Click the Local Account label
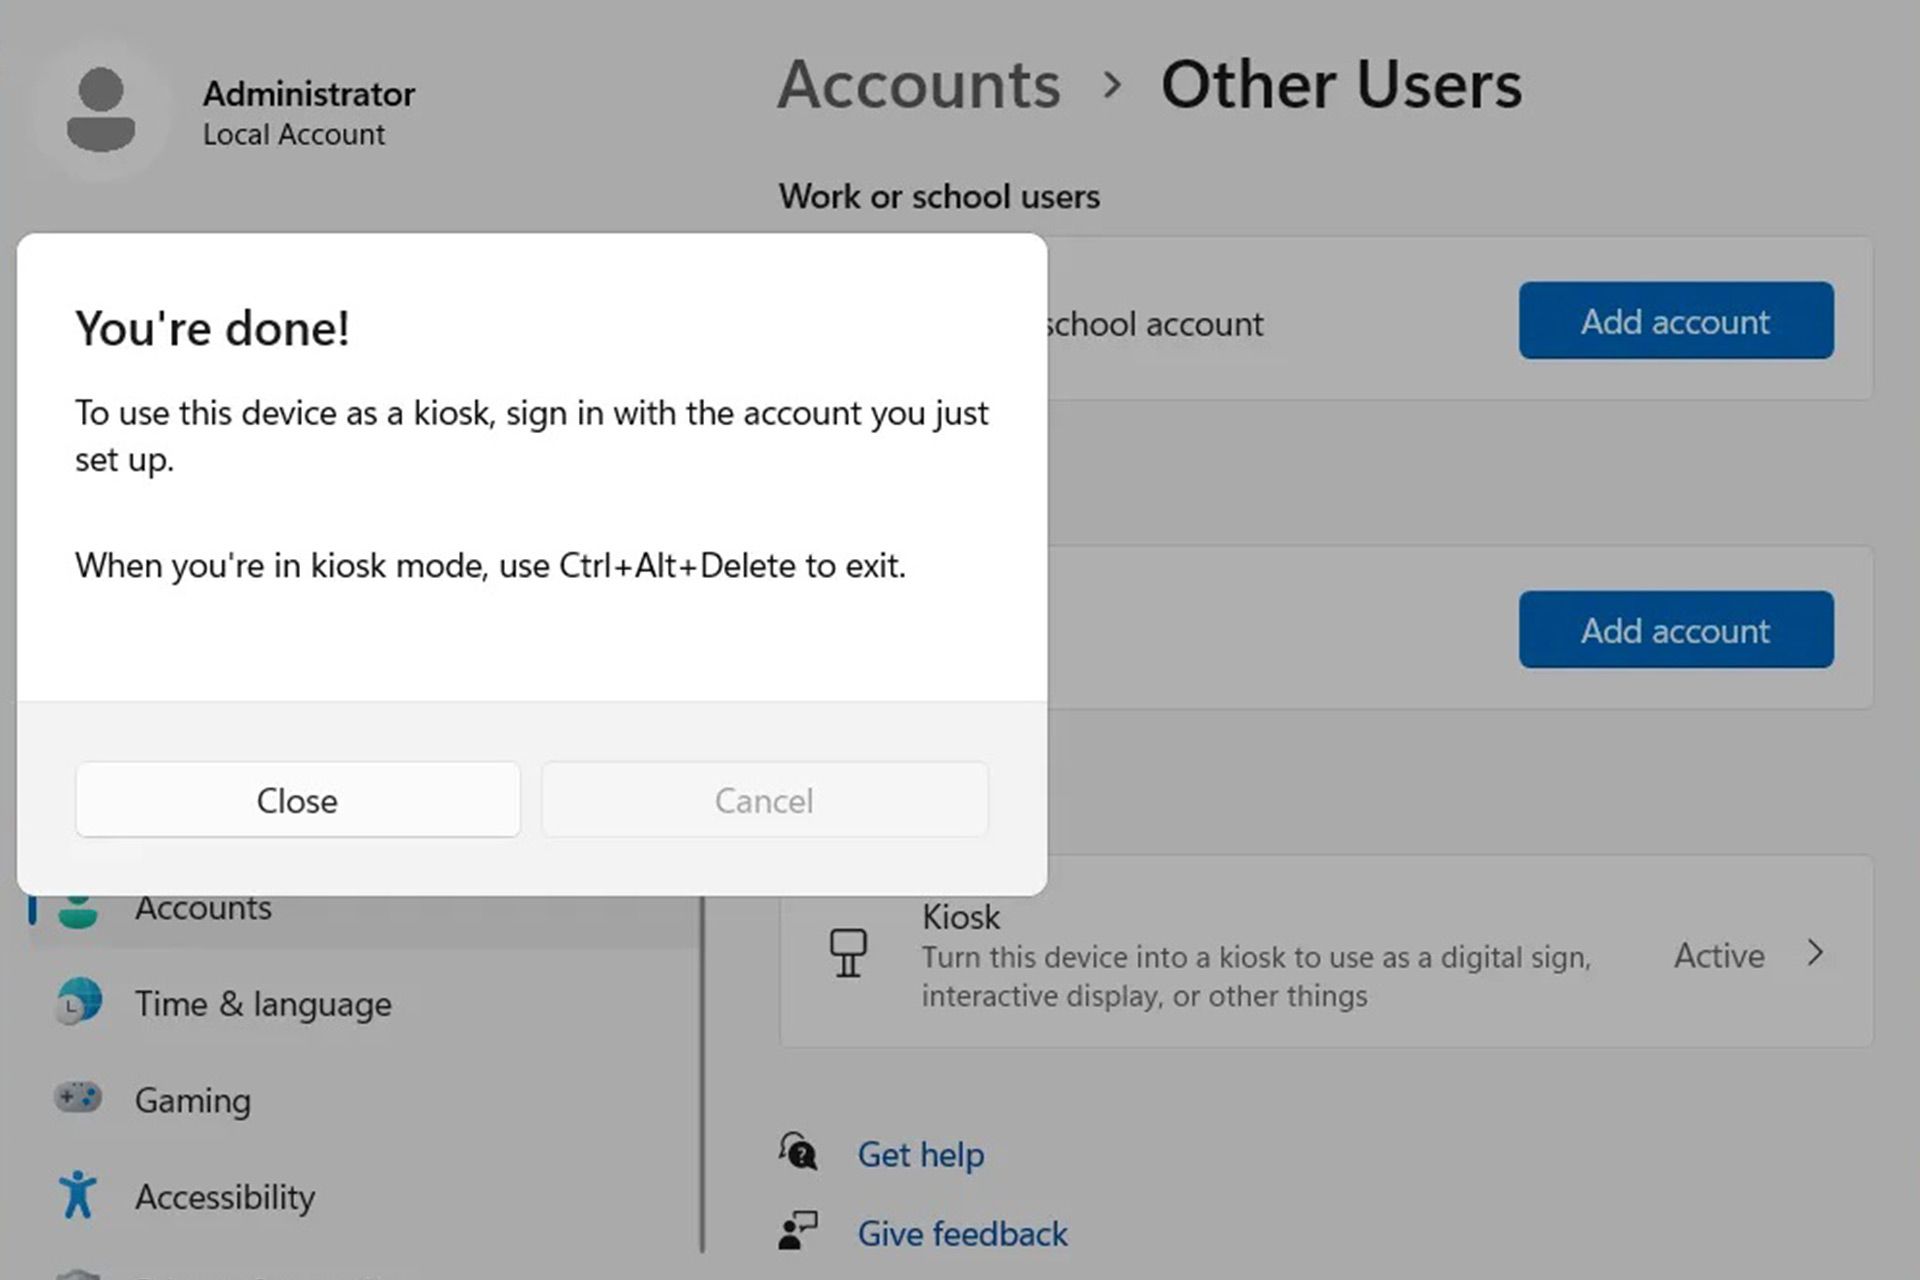Viewport: 1920px width, 1280px height. pos(294,134)
